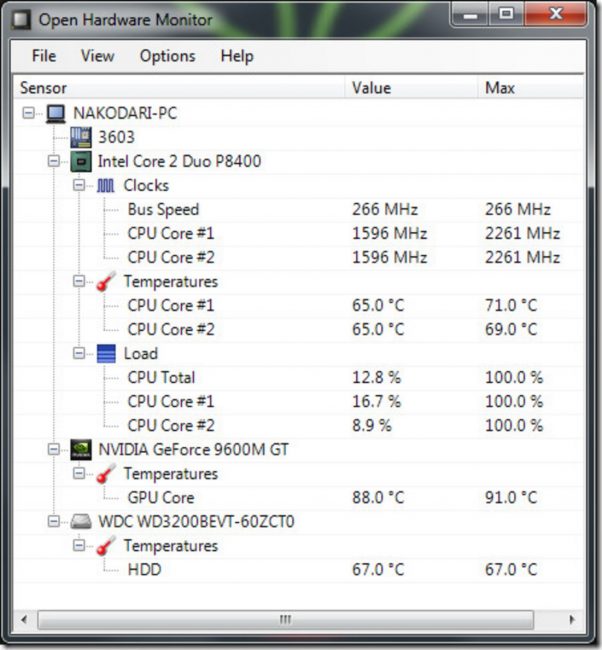
Task: Select the GPU Core temperature row
Action: (x=299, y=497)
